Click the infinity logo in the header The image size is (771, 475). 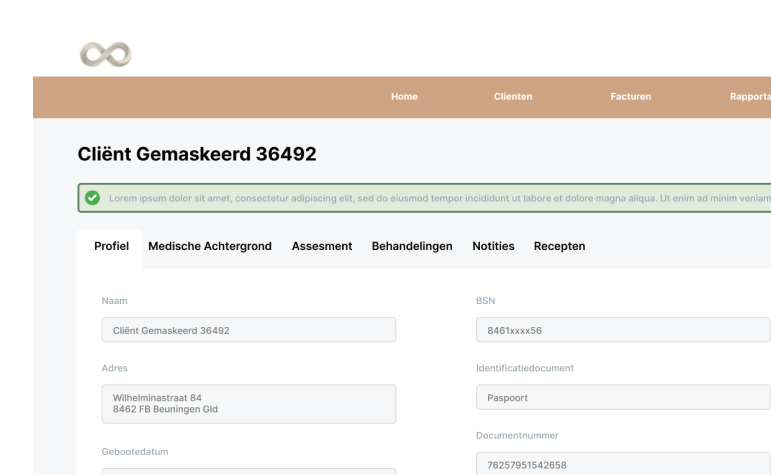pos(106,55)
